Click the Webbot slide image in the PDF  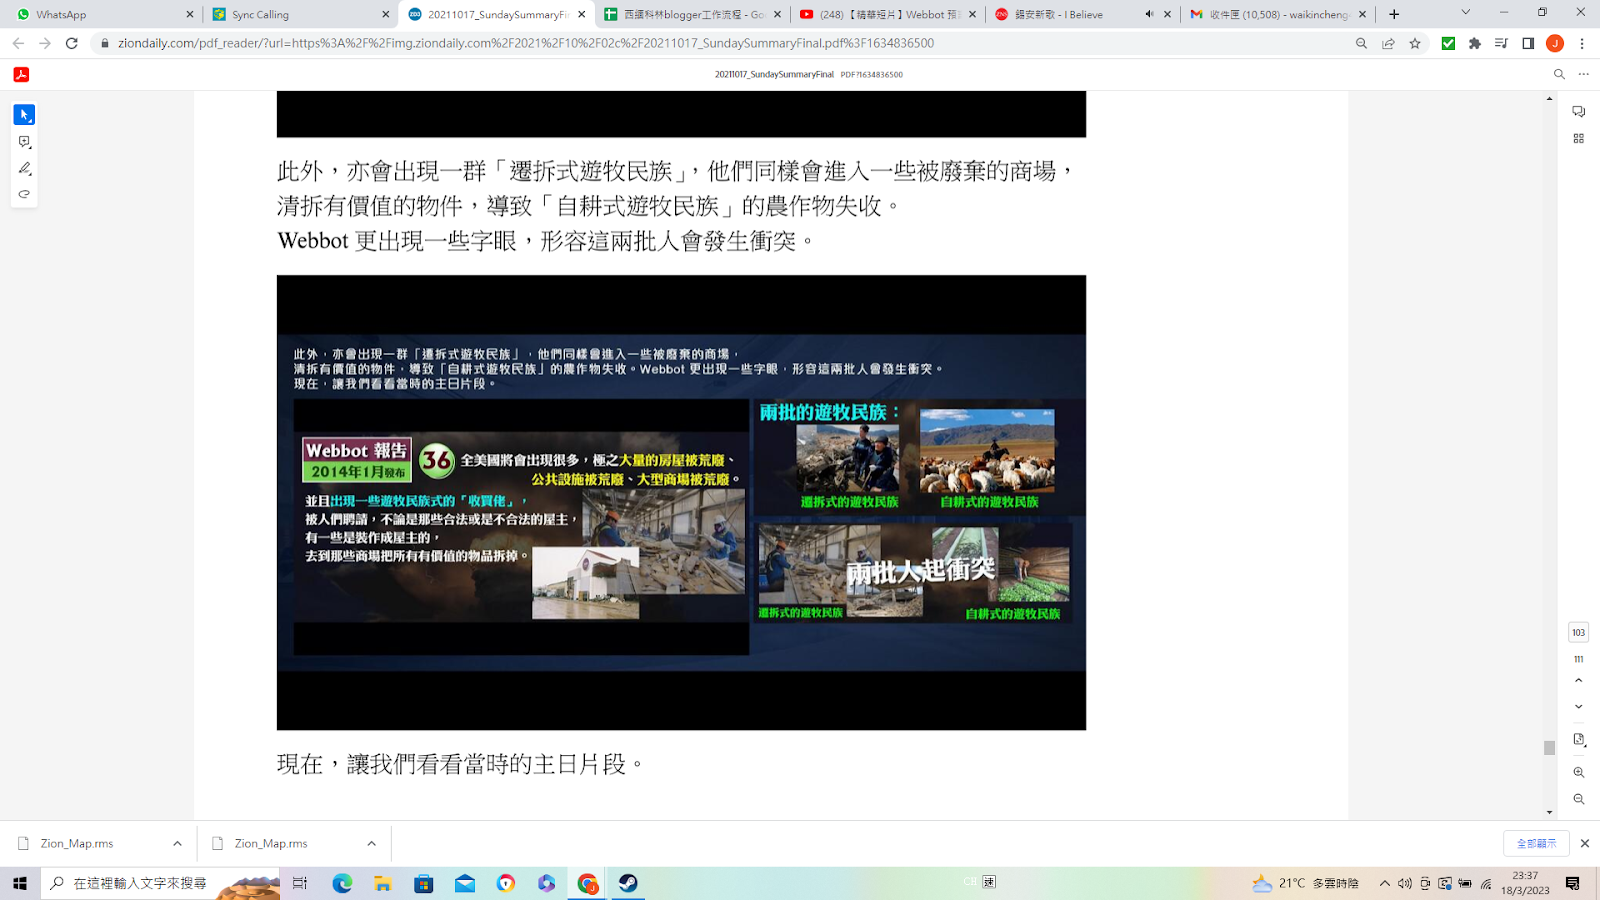point(681,502)
